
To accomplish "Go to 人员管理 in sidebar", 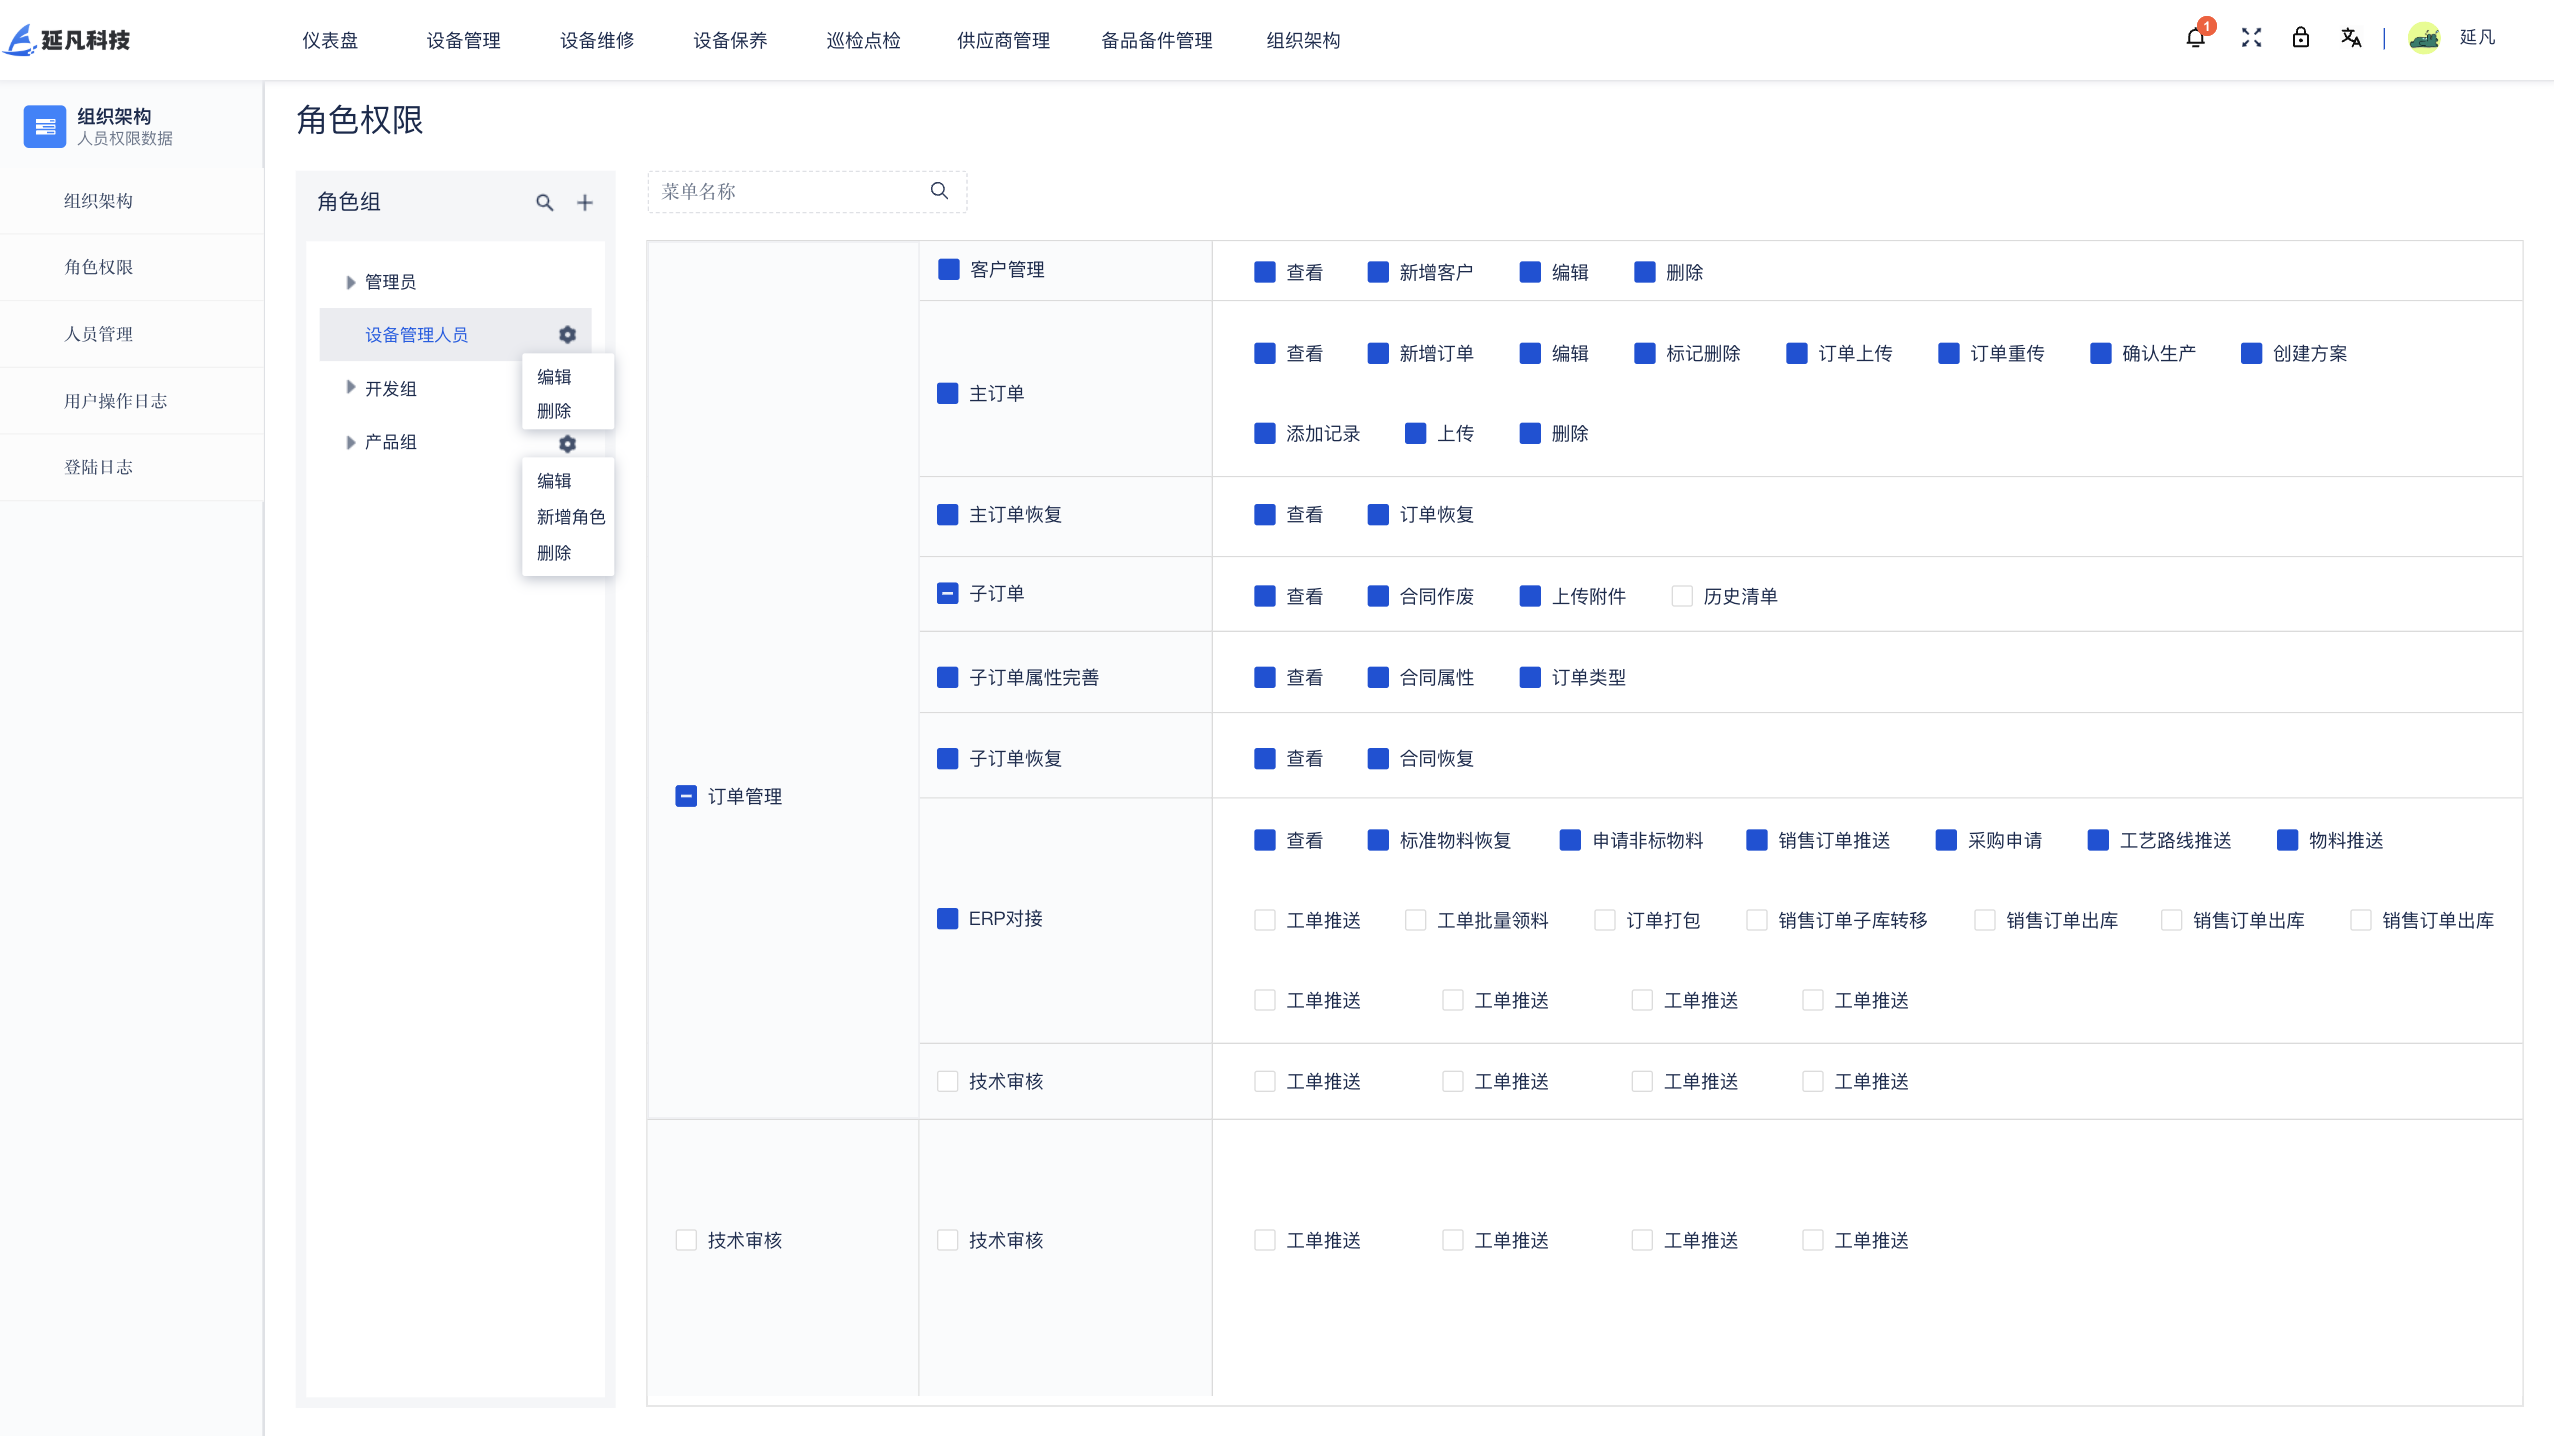I will (x=98, y=334).
